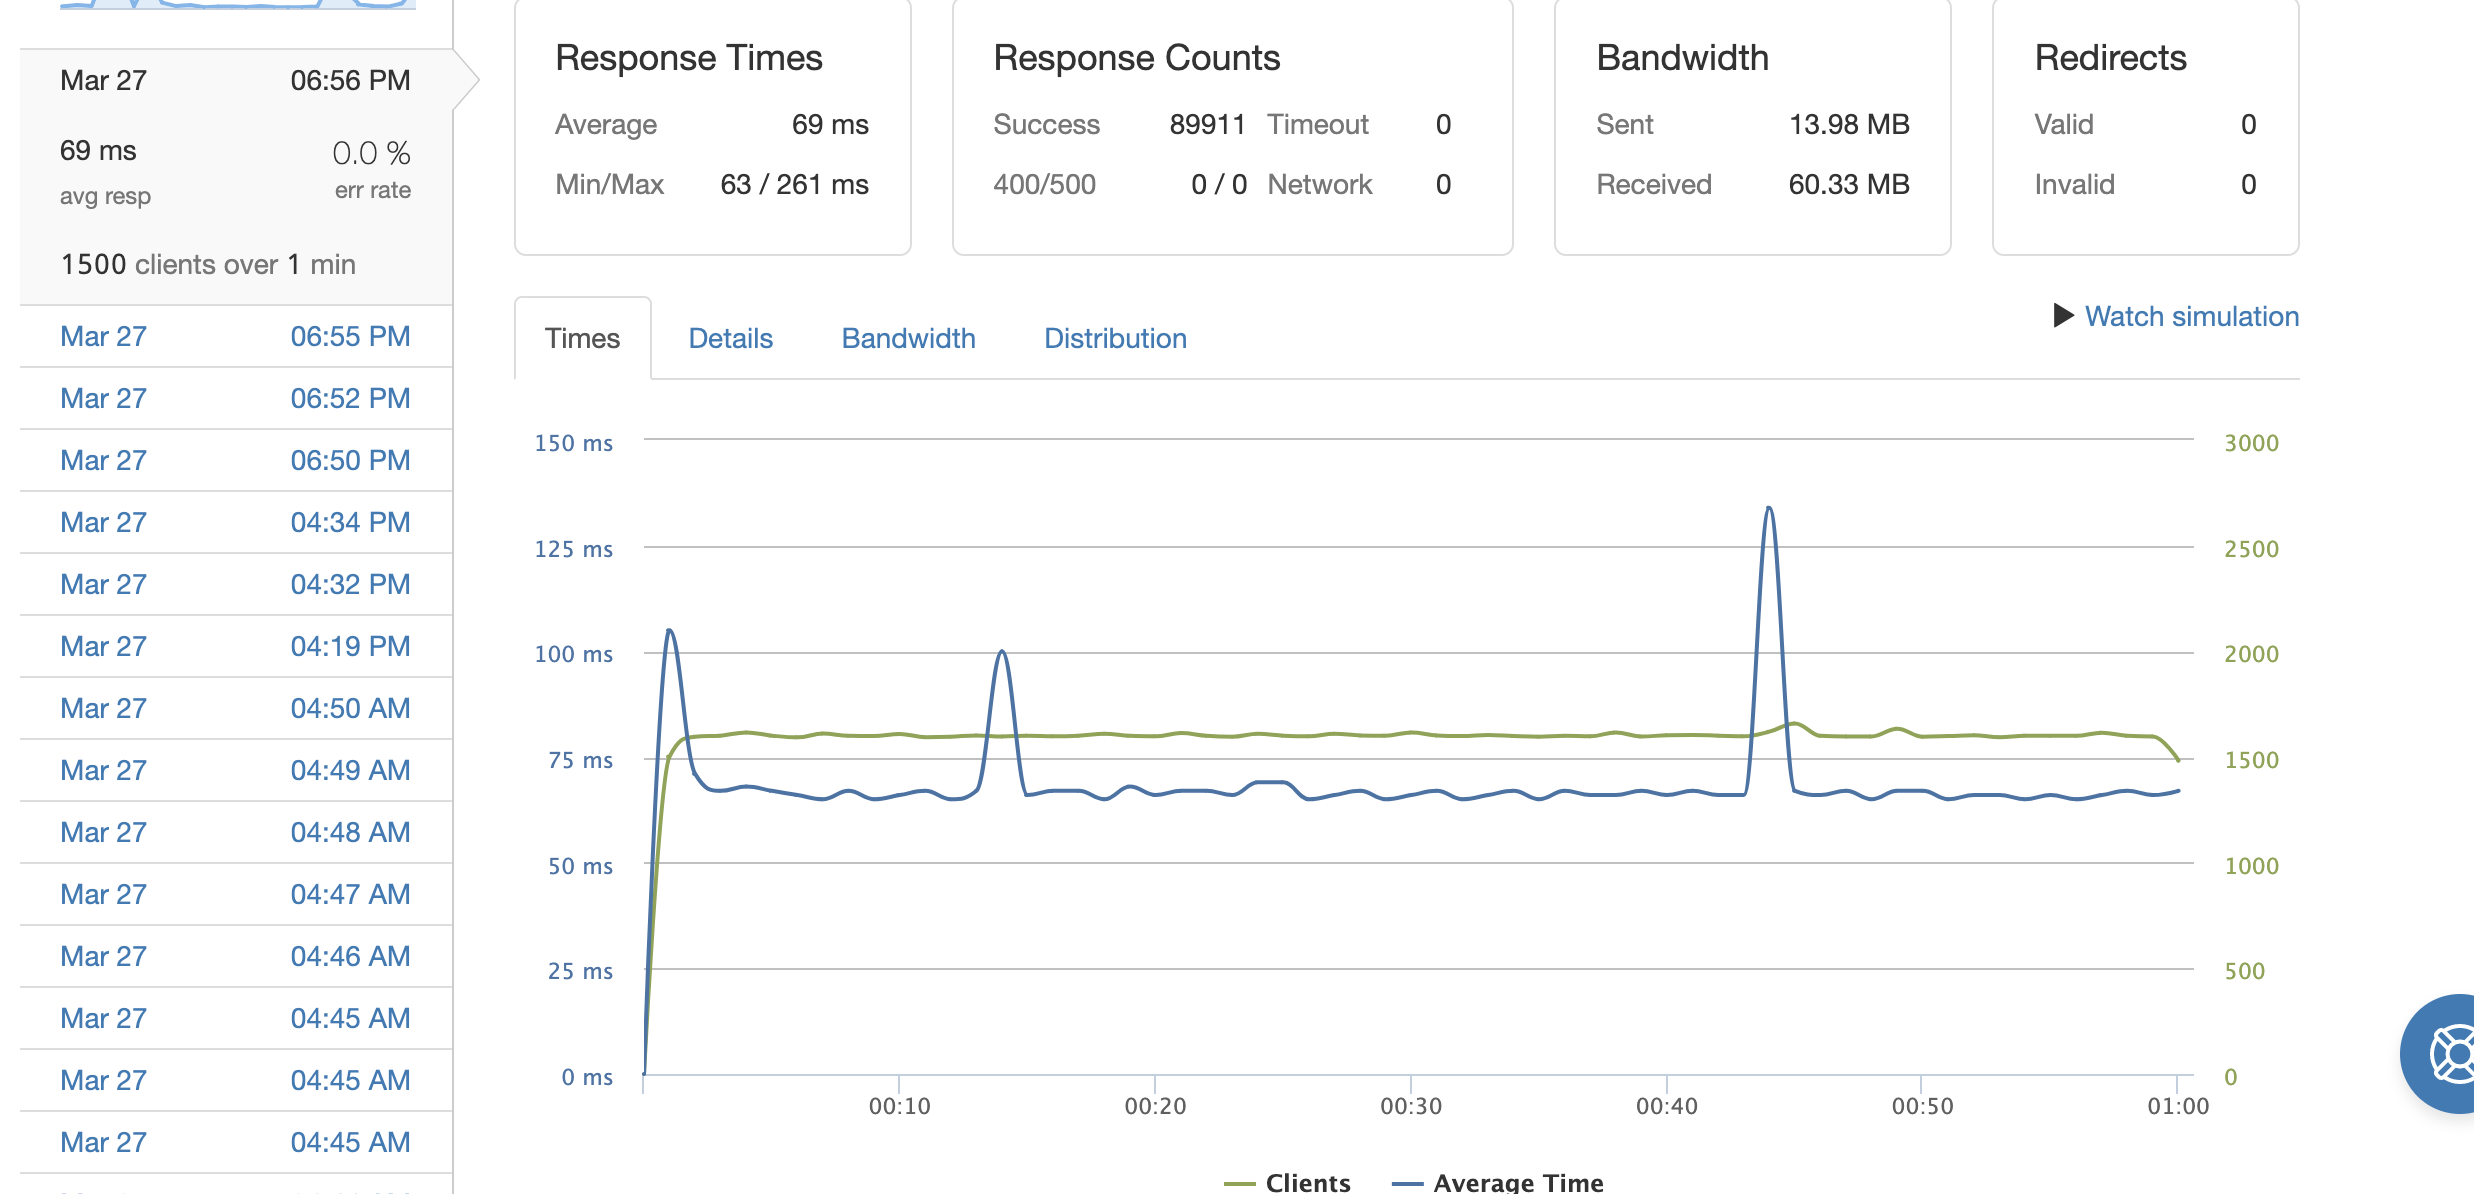Click the sparkline thumbnail above the run list
2474x1194 pixels.
(237, 5)
